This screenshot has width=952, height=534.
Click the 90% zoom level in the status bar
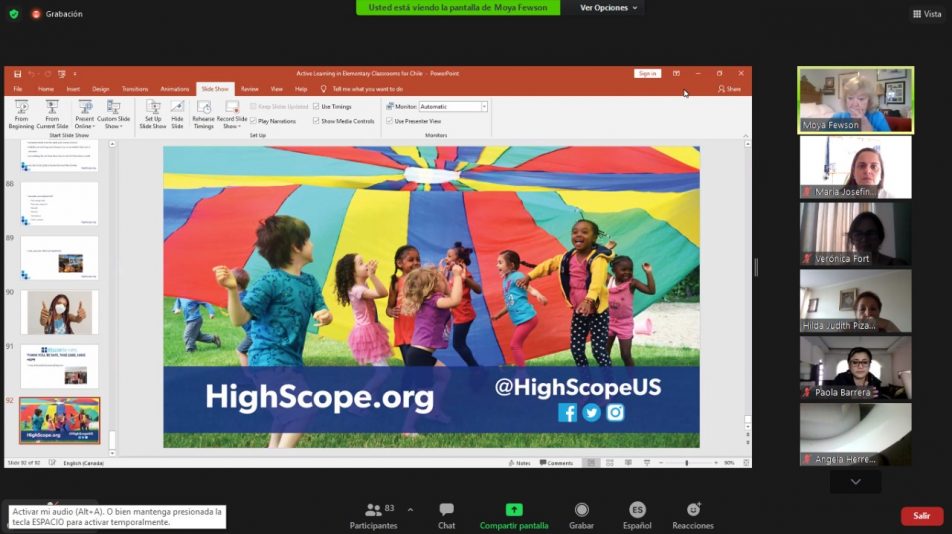pyautogui.click(x=729, y=463)
